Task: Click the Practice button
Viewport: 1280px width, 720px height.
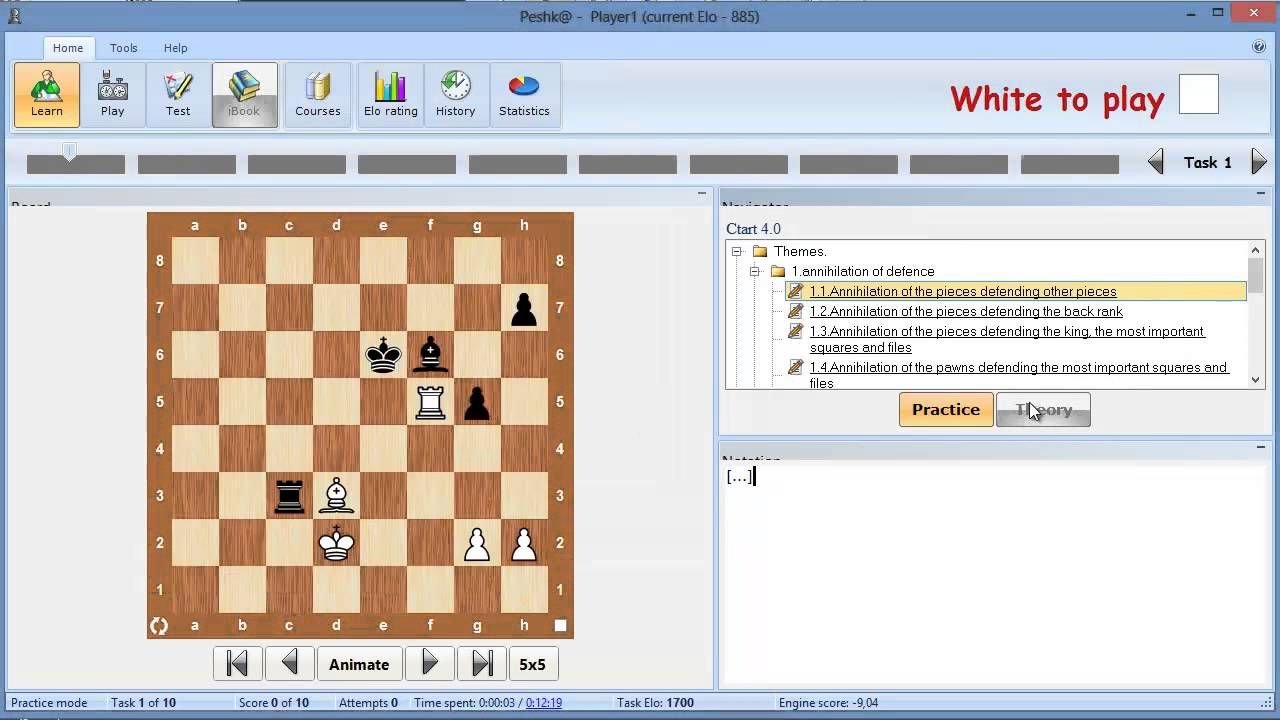Action: pos(946,410)
